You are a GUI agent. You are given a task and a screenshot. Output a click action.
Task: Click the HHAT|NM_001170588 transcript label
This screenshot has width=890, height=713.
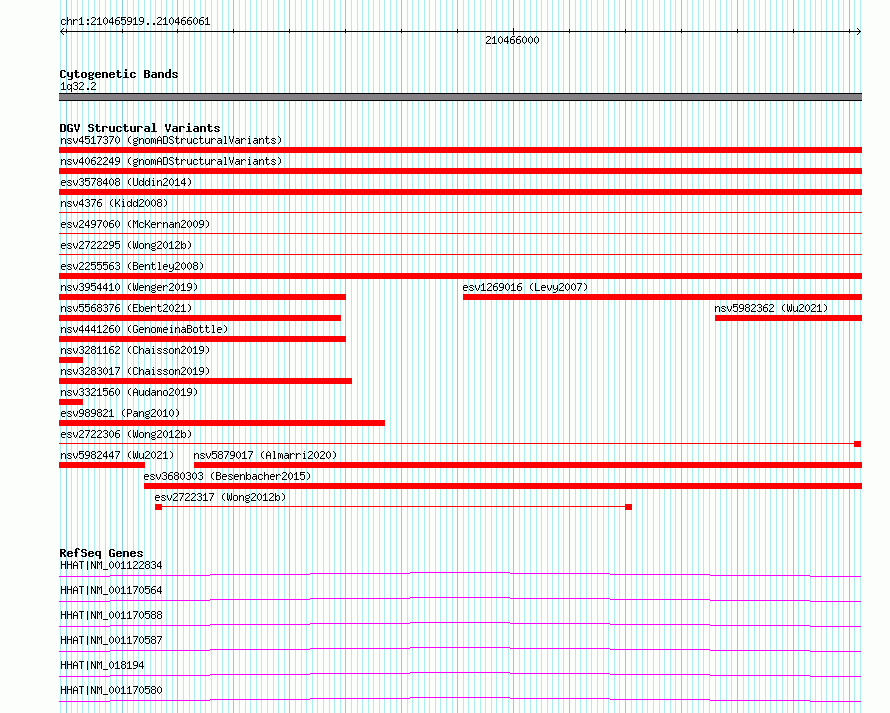(111, 615)
